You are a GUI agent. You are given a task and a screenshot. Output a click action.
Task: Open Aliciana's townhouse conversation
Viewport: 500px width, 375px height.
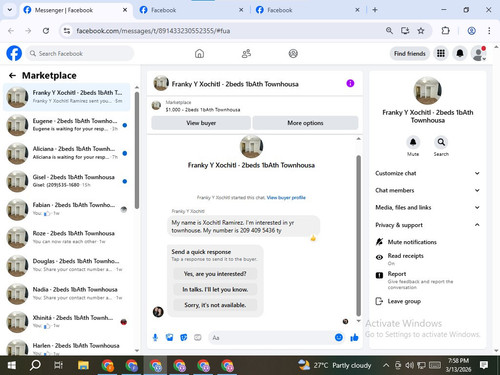click(x=66, y=153)
